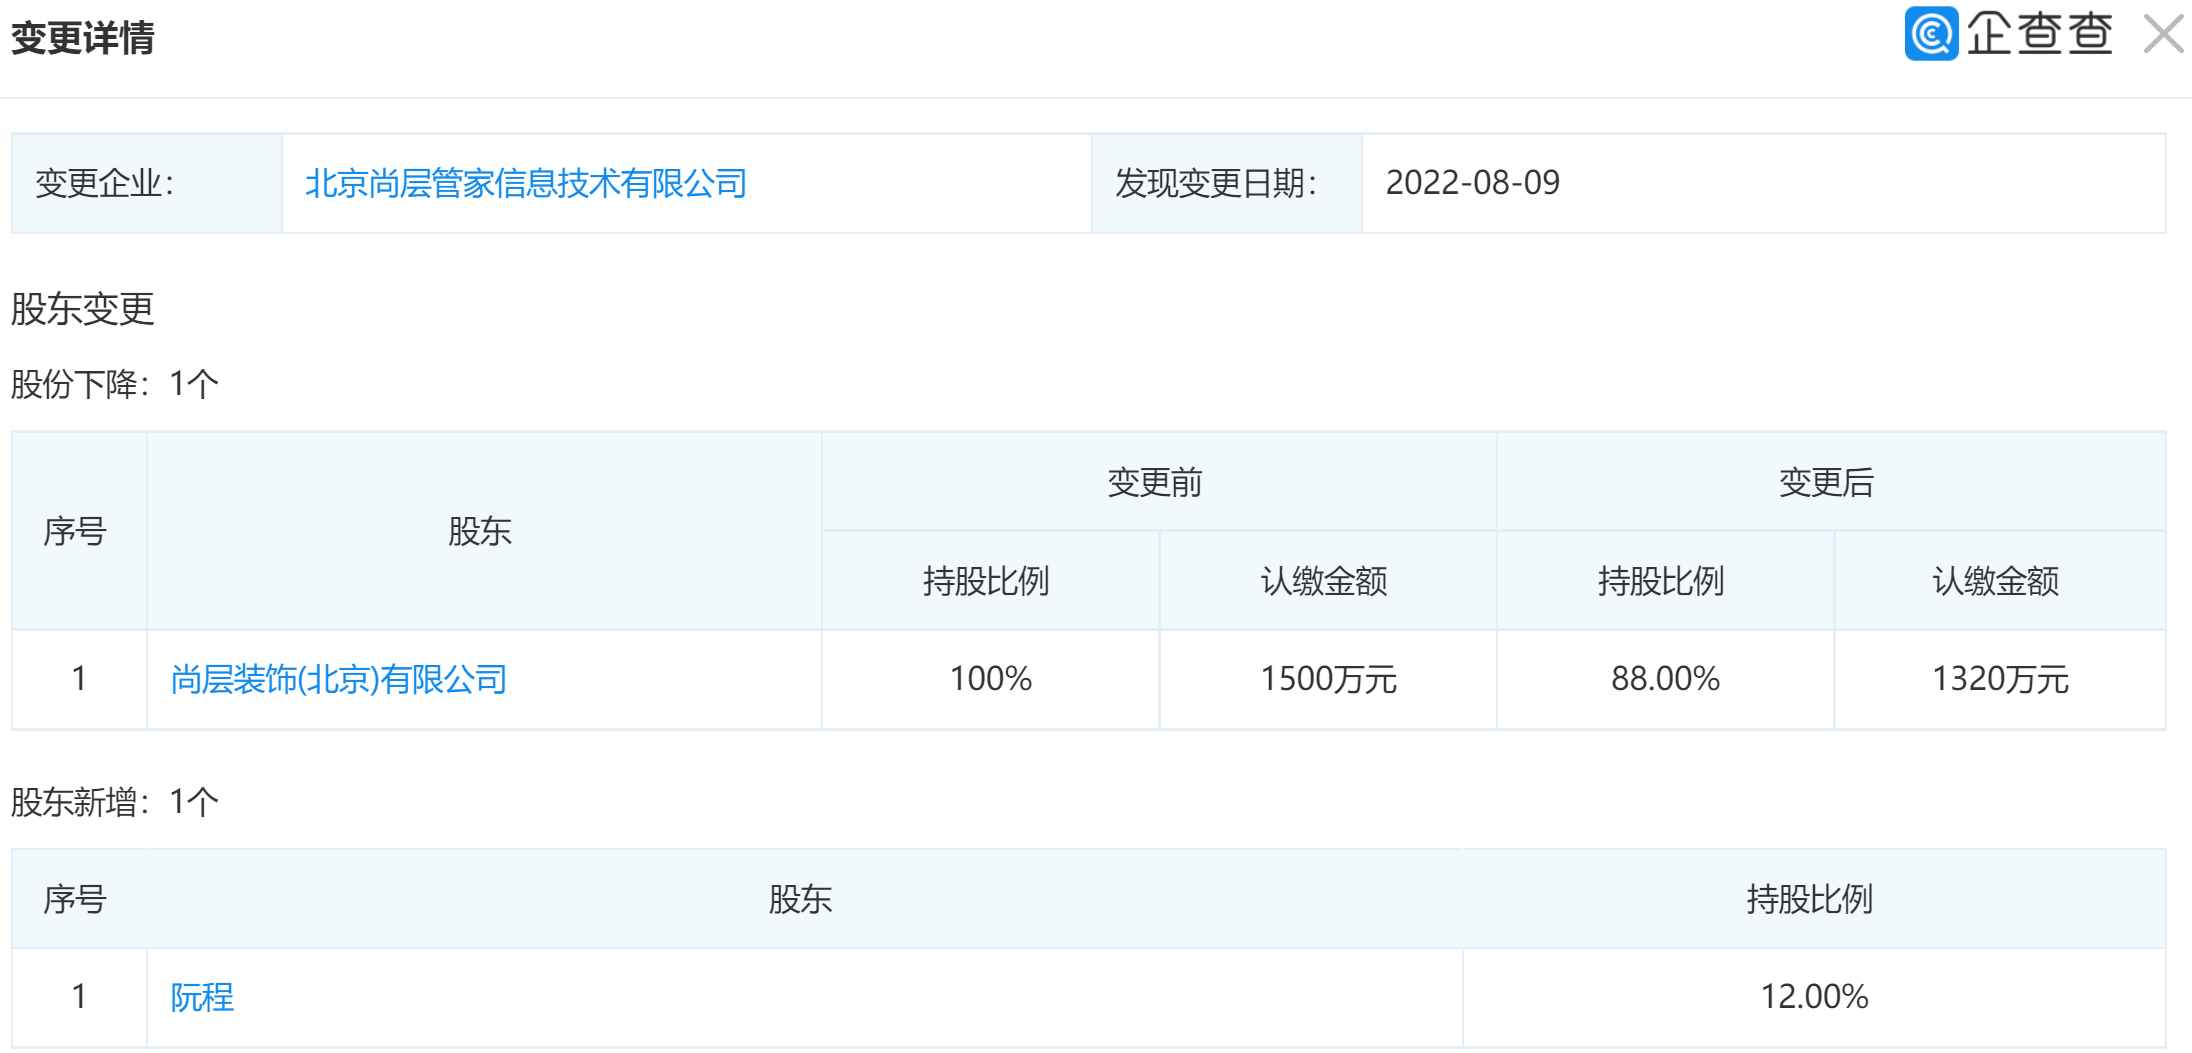Click the 1500万元 subscribed amount cell
The width and height of the screenshot is (2192, 1053).
(x=1327, y=679)
